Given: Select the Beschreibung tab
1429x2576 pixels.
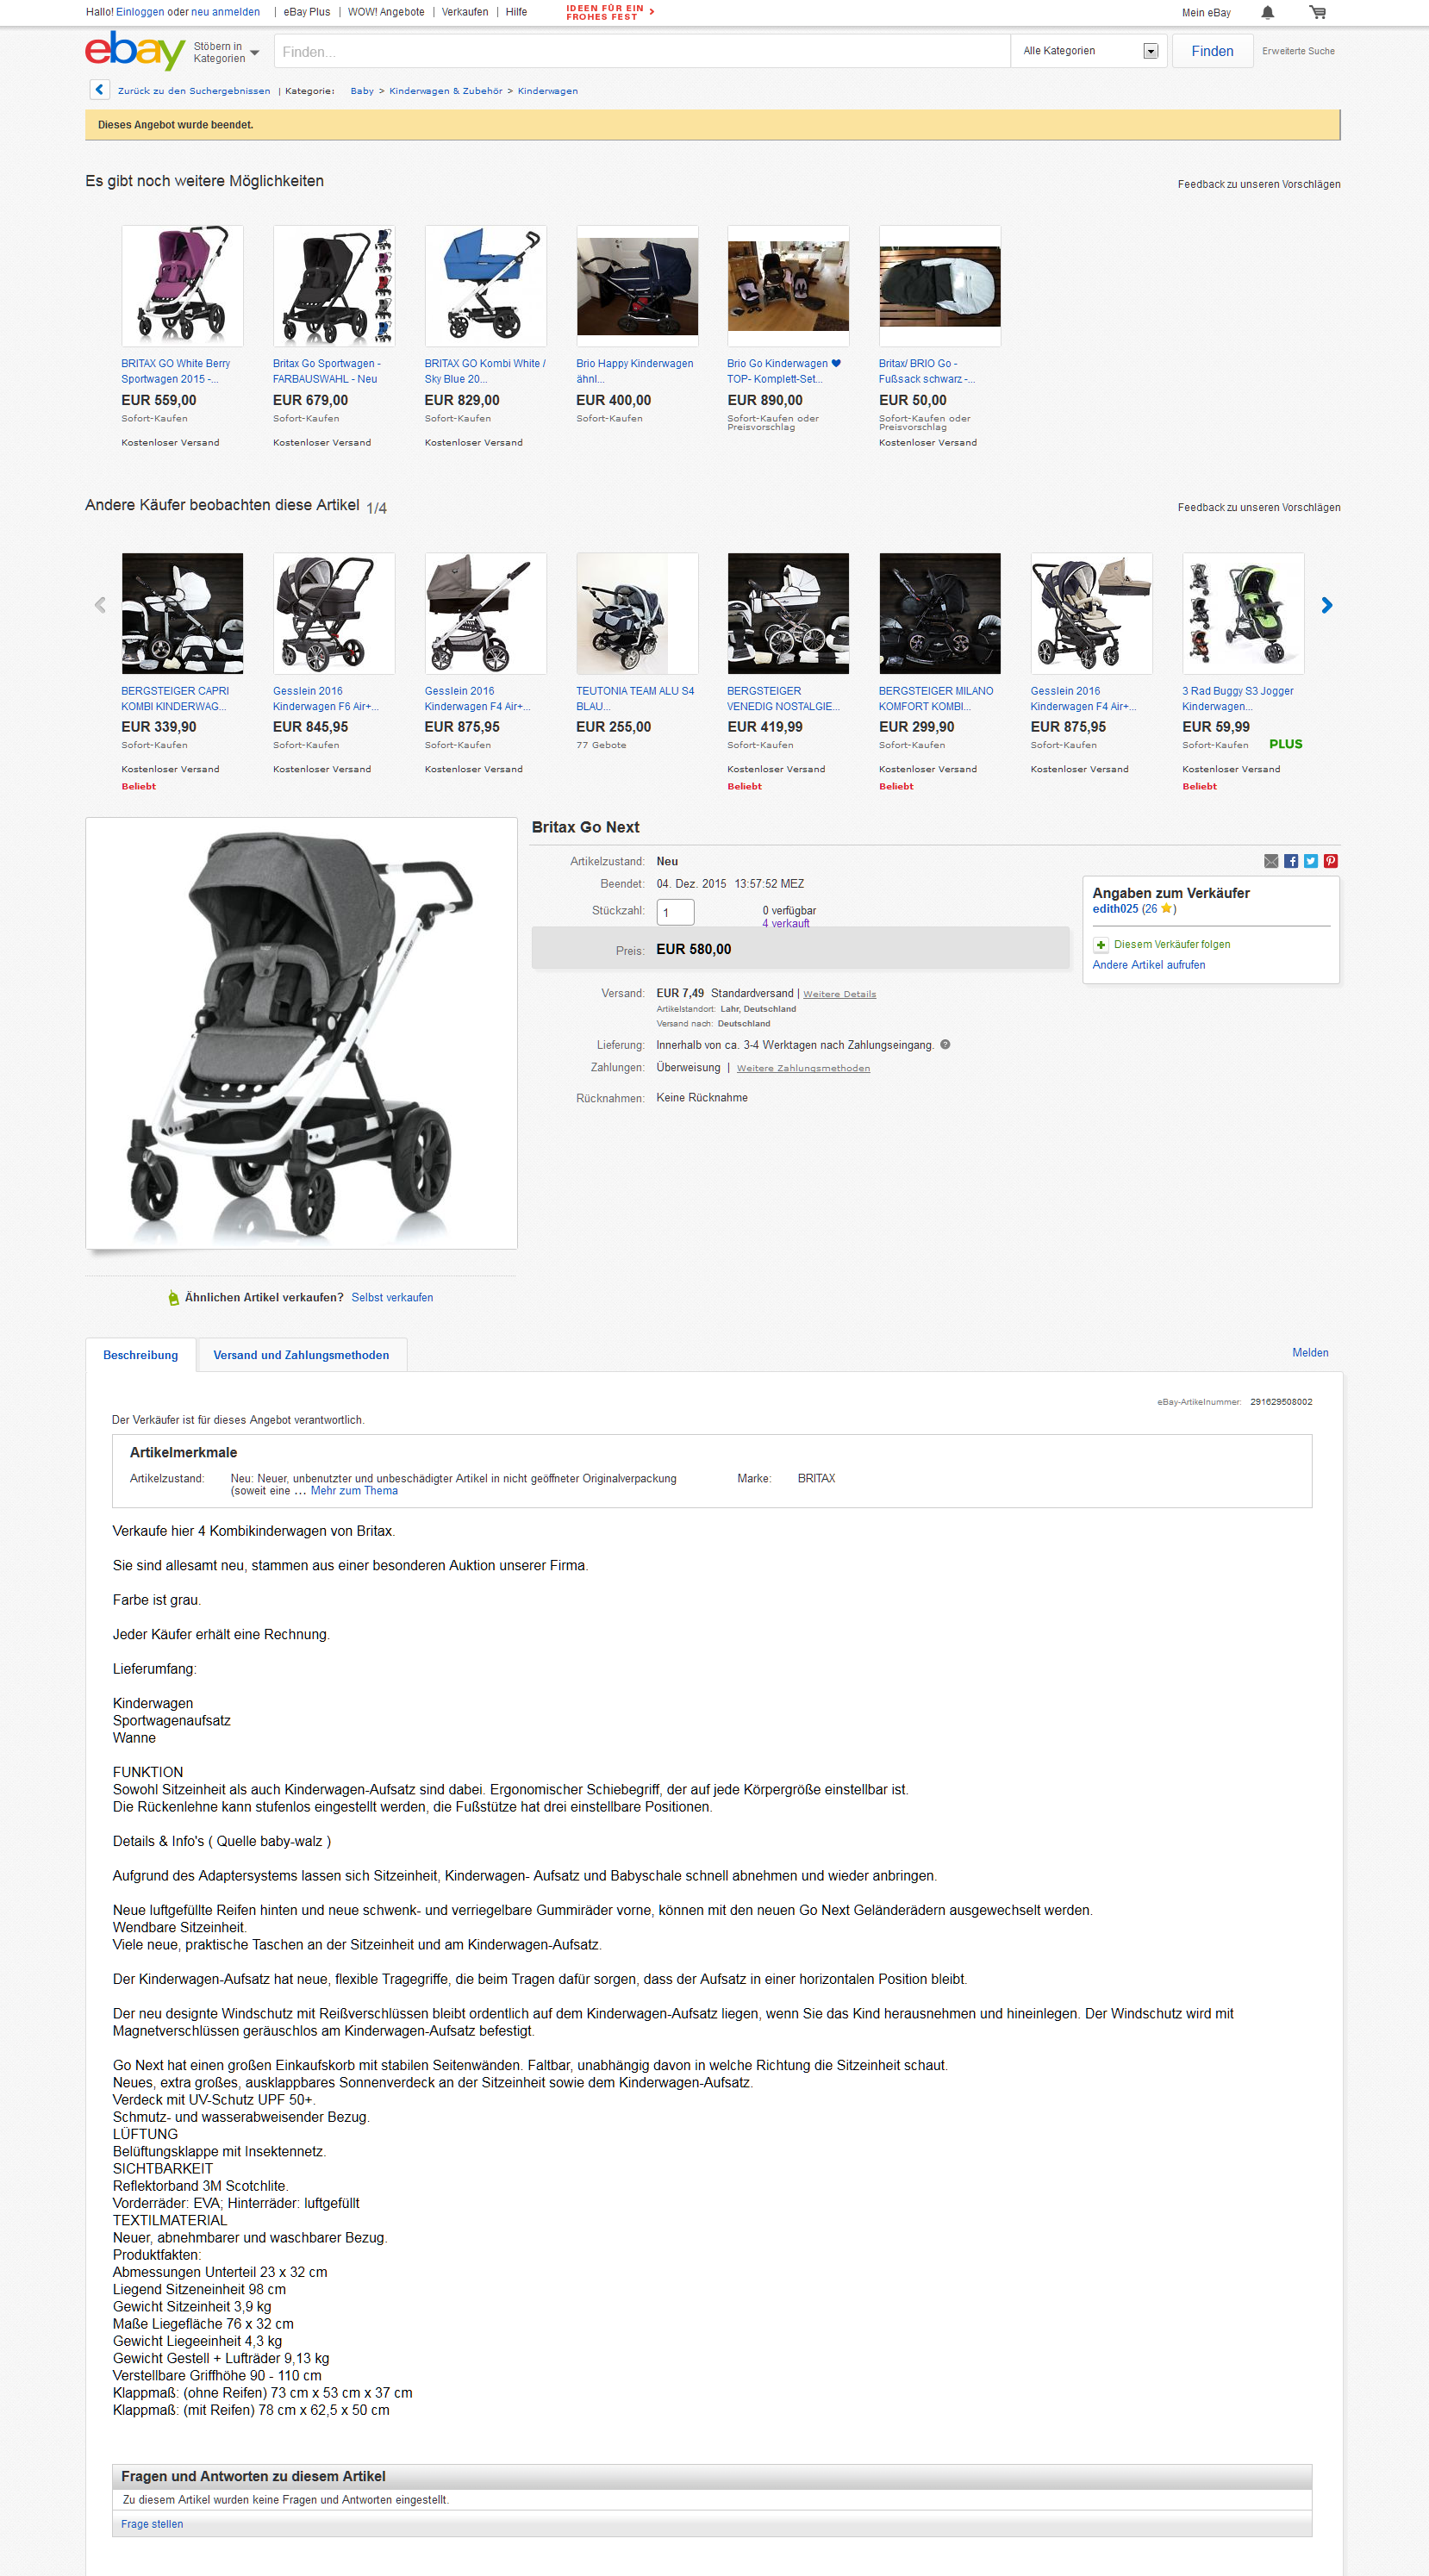Looking at the screenshot, I should [x=141, y=1355].
